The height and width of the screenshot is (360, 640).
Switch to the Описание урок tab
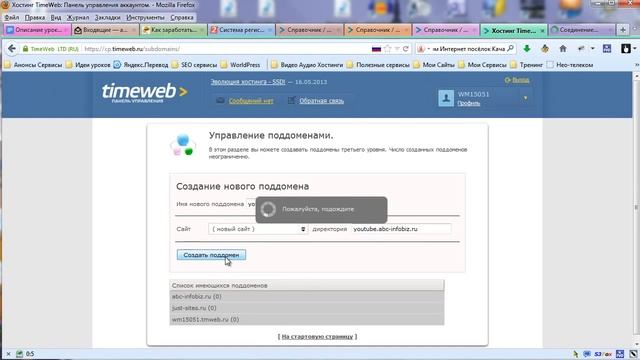point(37,30)
